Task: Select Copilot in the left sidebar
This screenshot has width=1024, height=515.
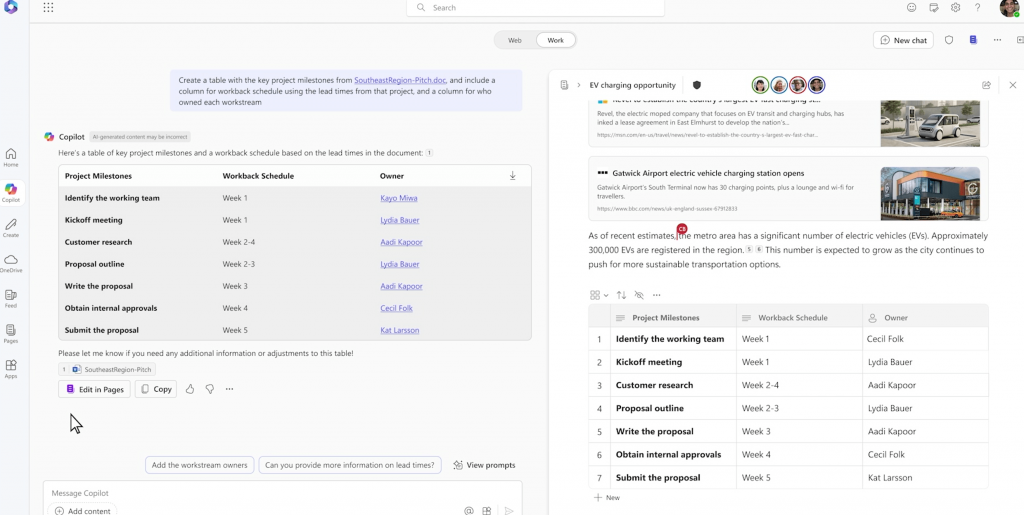Action: click(10, 193)
